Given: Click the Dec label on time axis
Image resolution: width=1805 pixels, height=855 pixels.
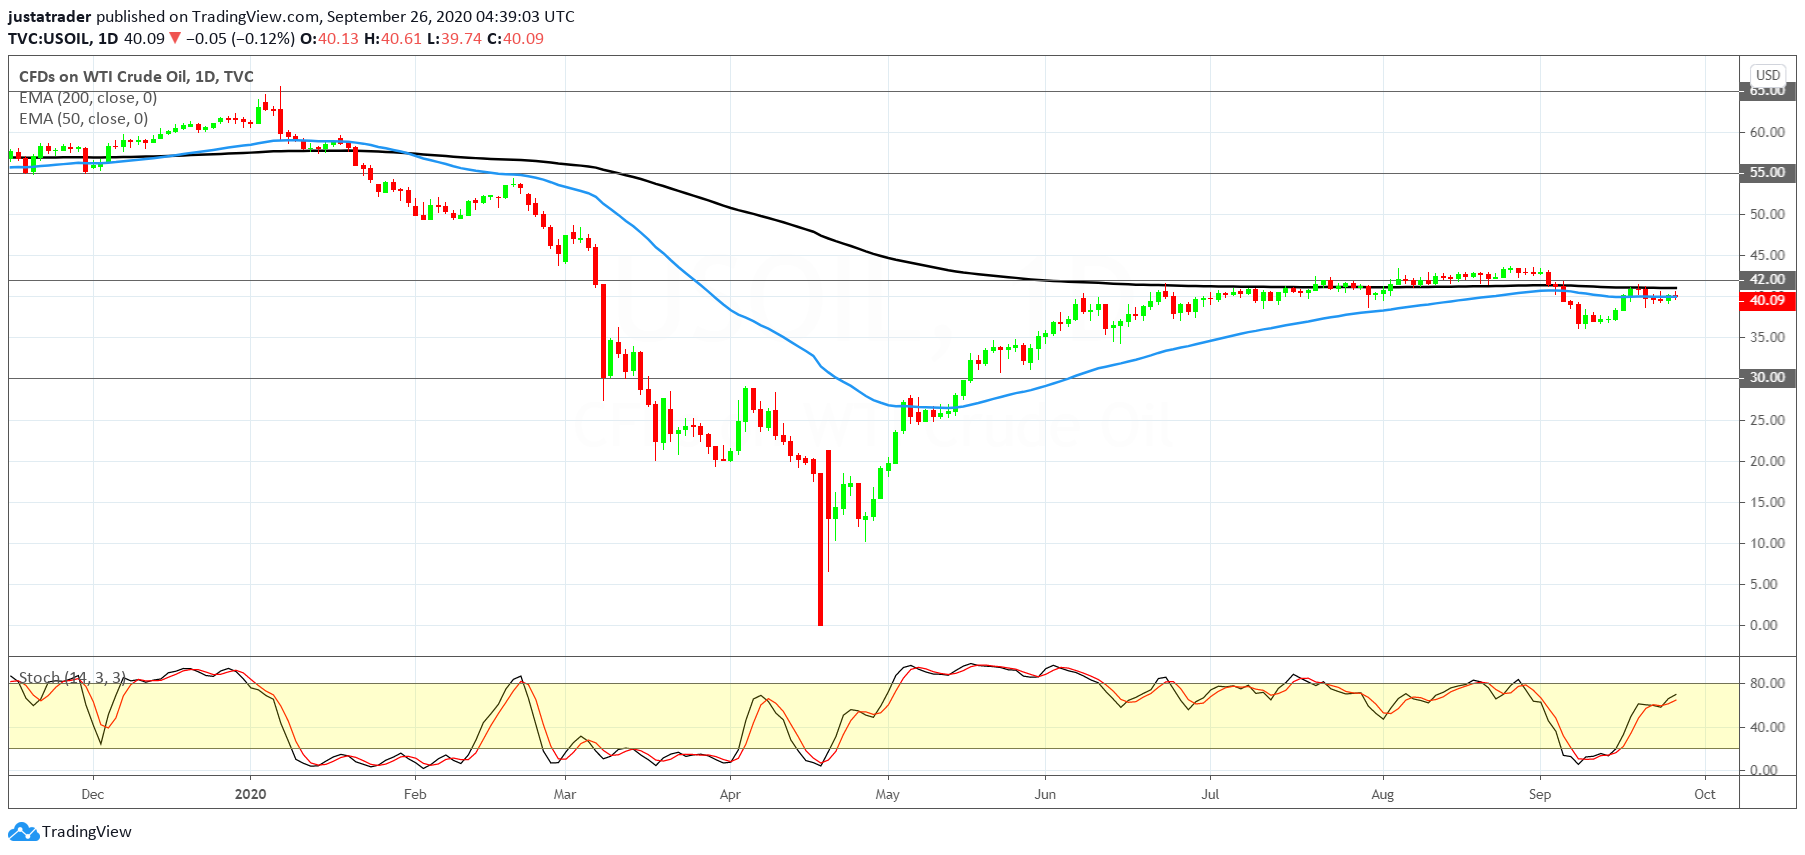Looking at the screenshot, I should [x=92, y=794].
